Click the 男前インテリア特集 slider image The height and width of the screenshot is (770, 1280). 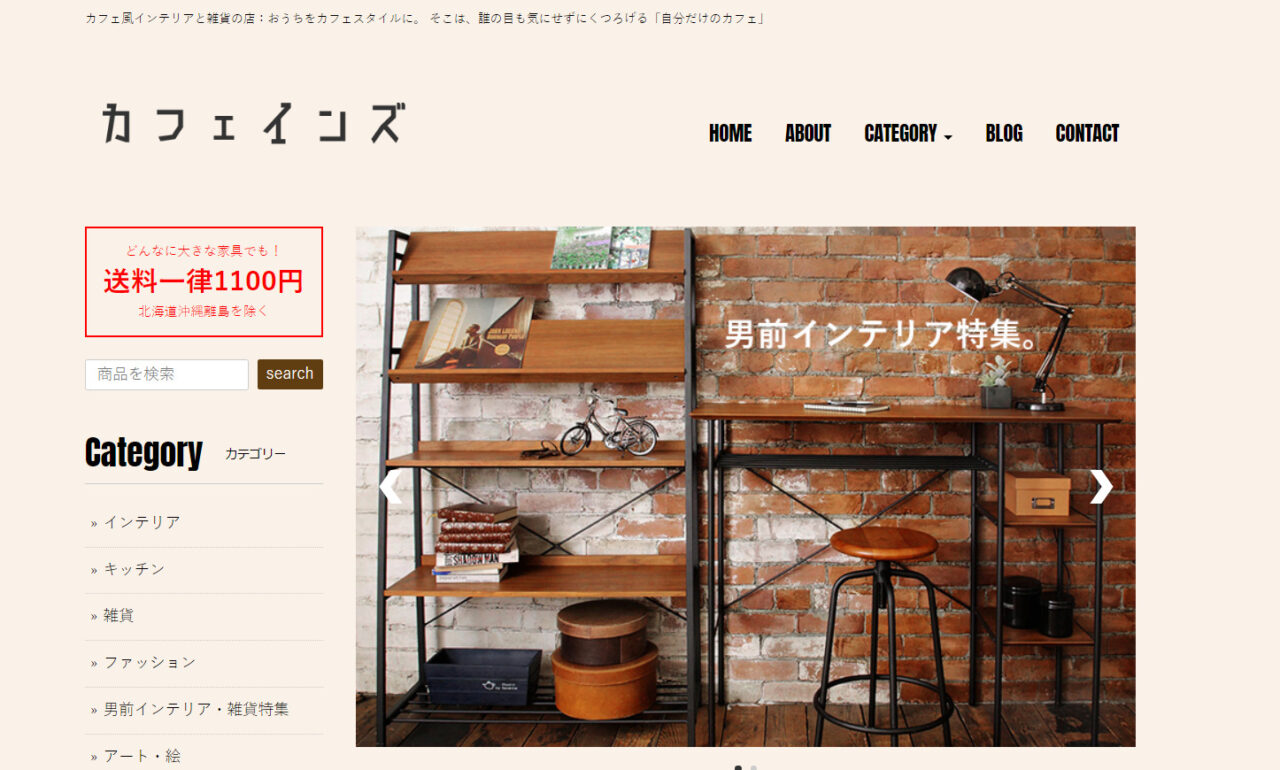tap(745, 486)
